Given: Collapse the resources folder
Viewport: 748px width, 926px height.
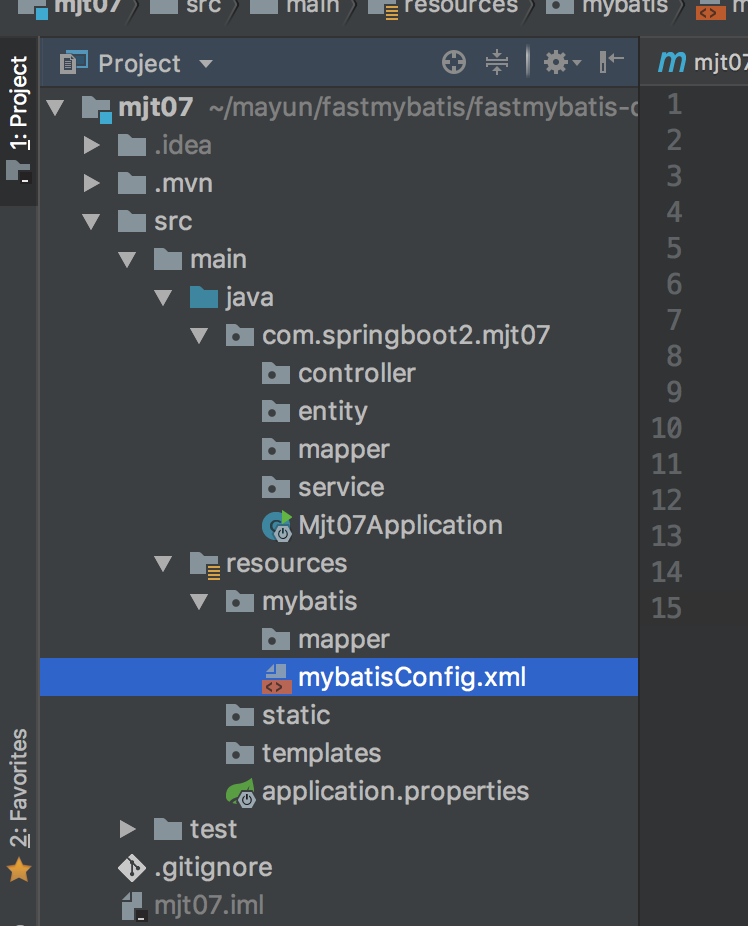Looking at the screenshot, I should 165,564.
